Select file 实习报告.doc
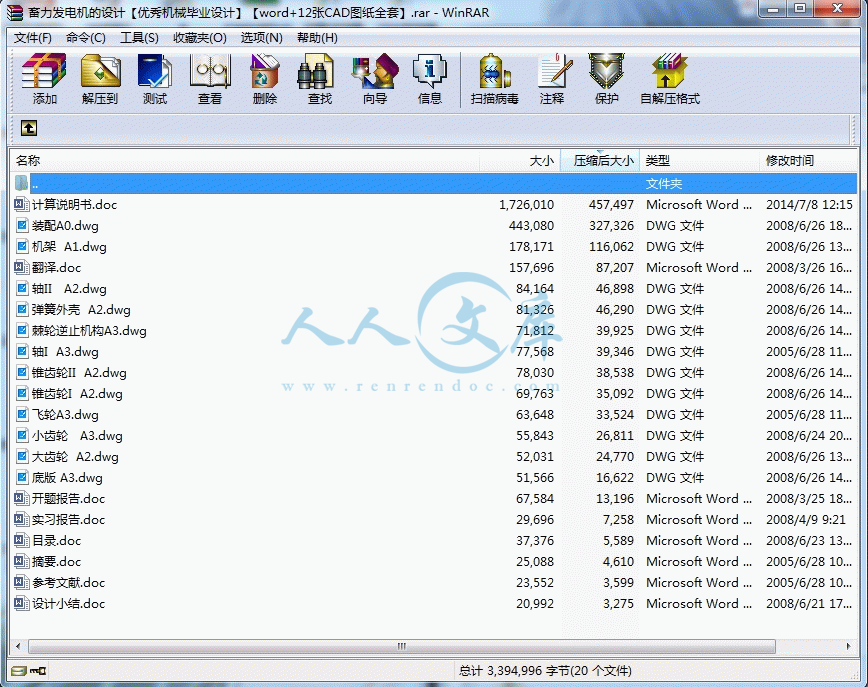The width and height of the screenshot is (868, 687). point(69,519)
